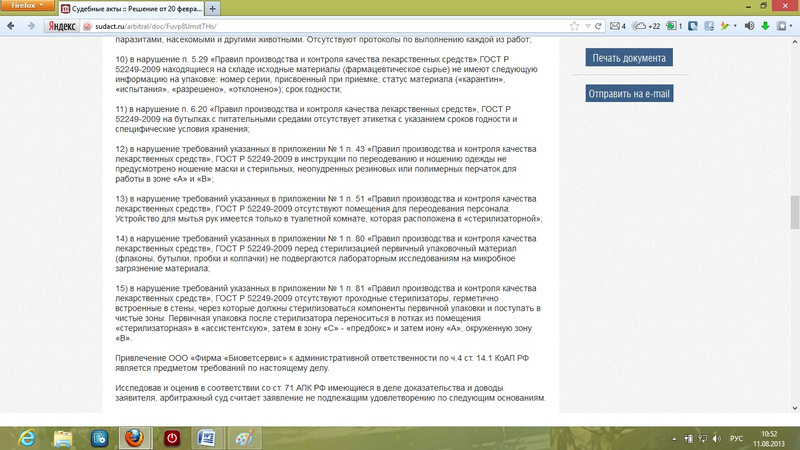Select the 'Судебные акты' browser tab
This screenshot has height=450, width=800.
pyautogui.click(x=132, y=9)
